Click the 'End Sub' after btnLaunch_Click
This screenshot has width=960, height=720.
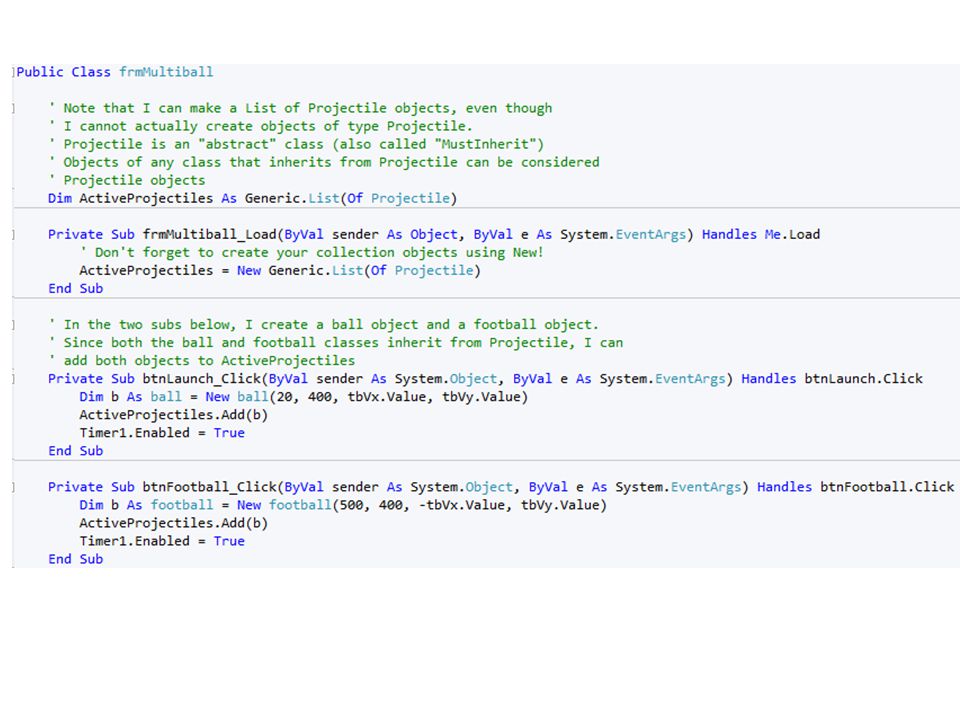(x=76, y=451)
